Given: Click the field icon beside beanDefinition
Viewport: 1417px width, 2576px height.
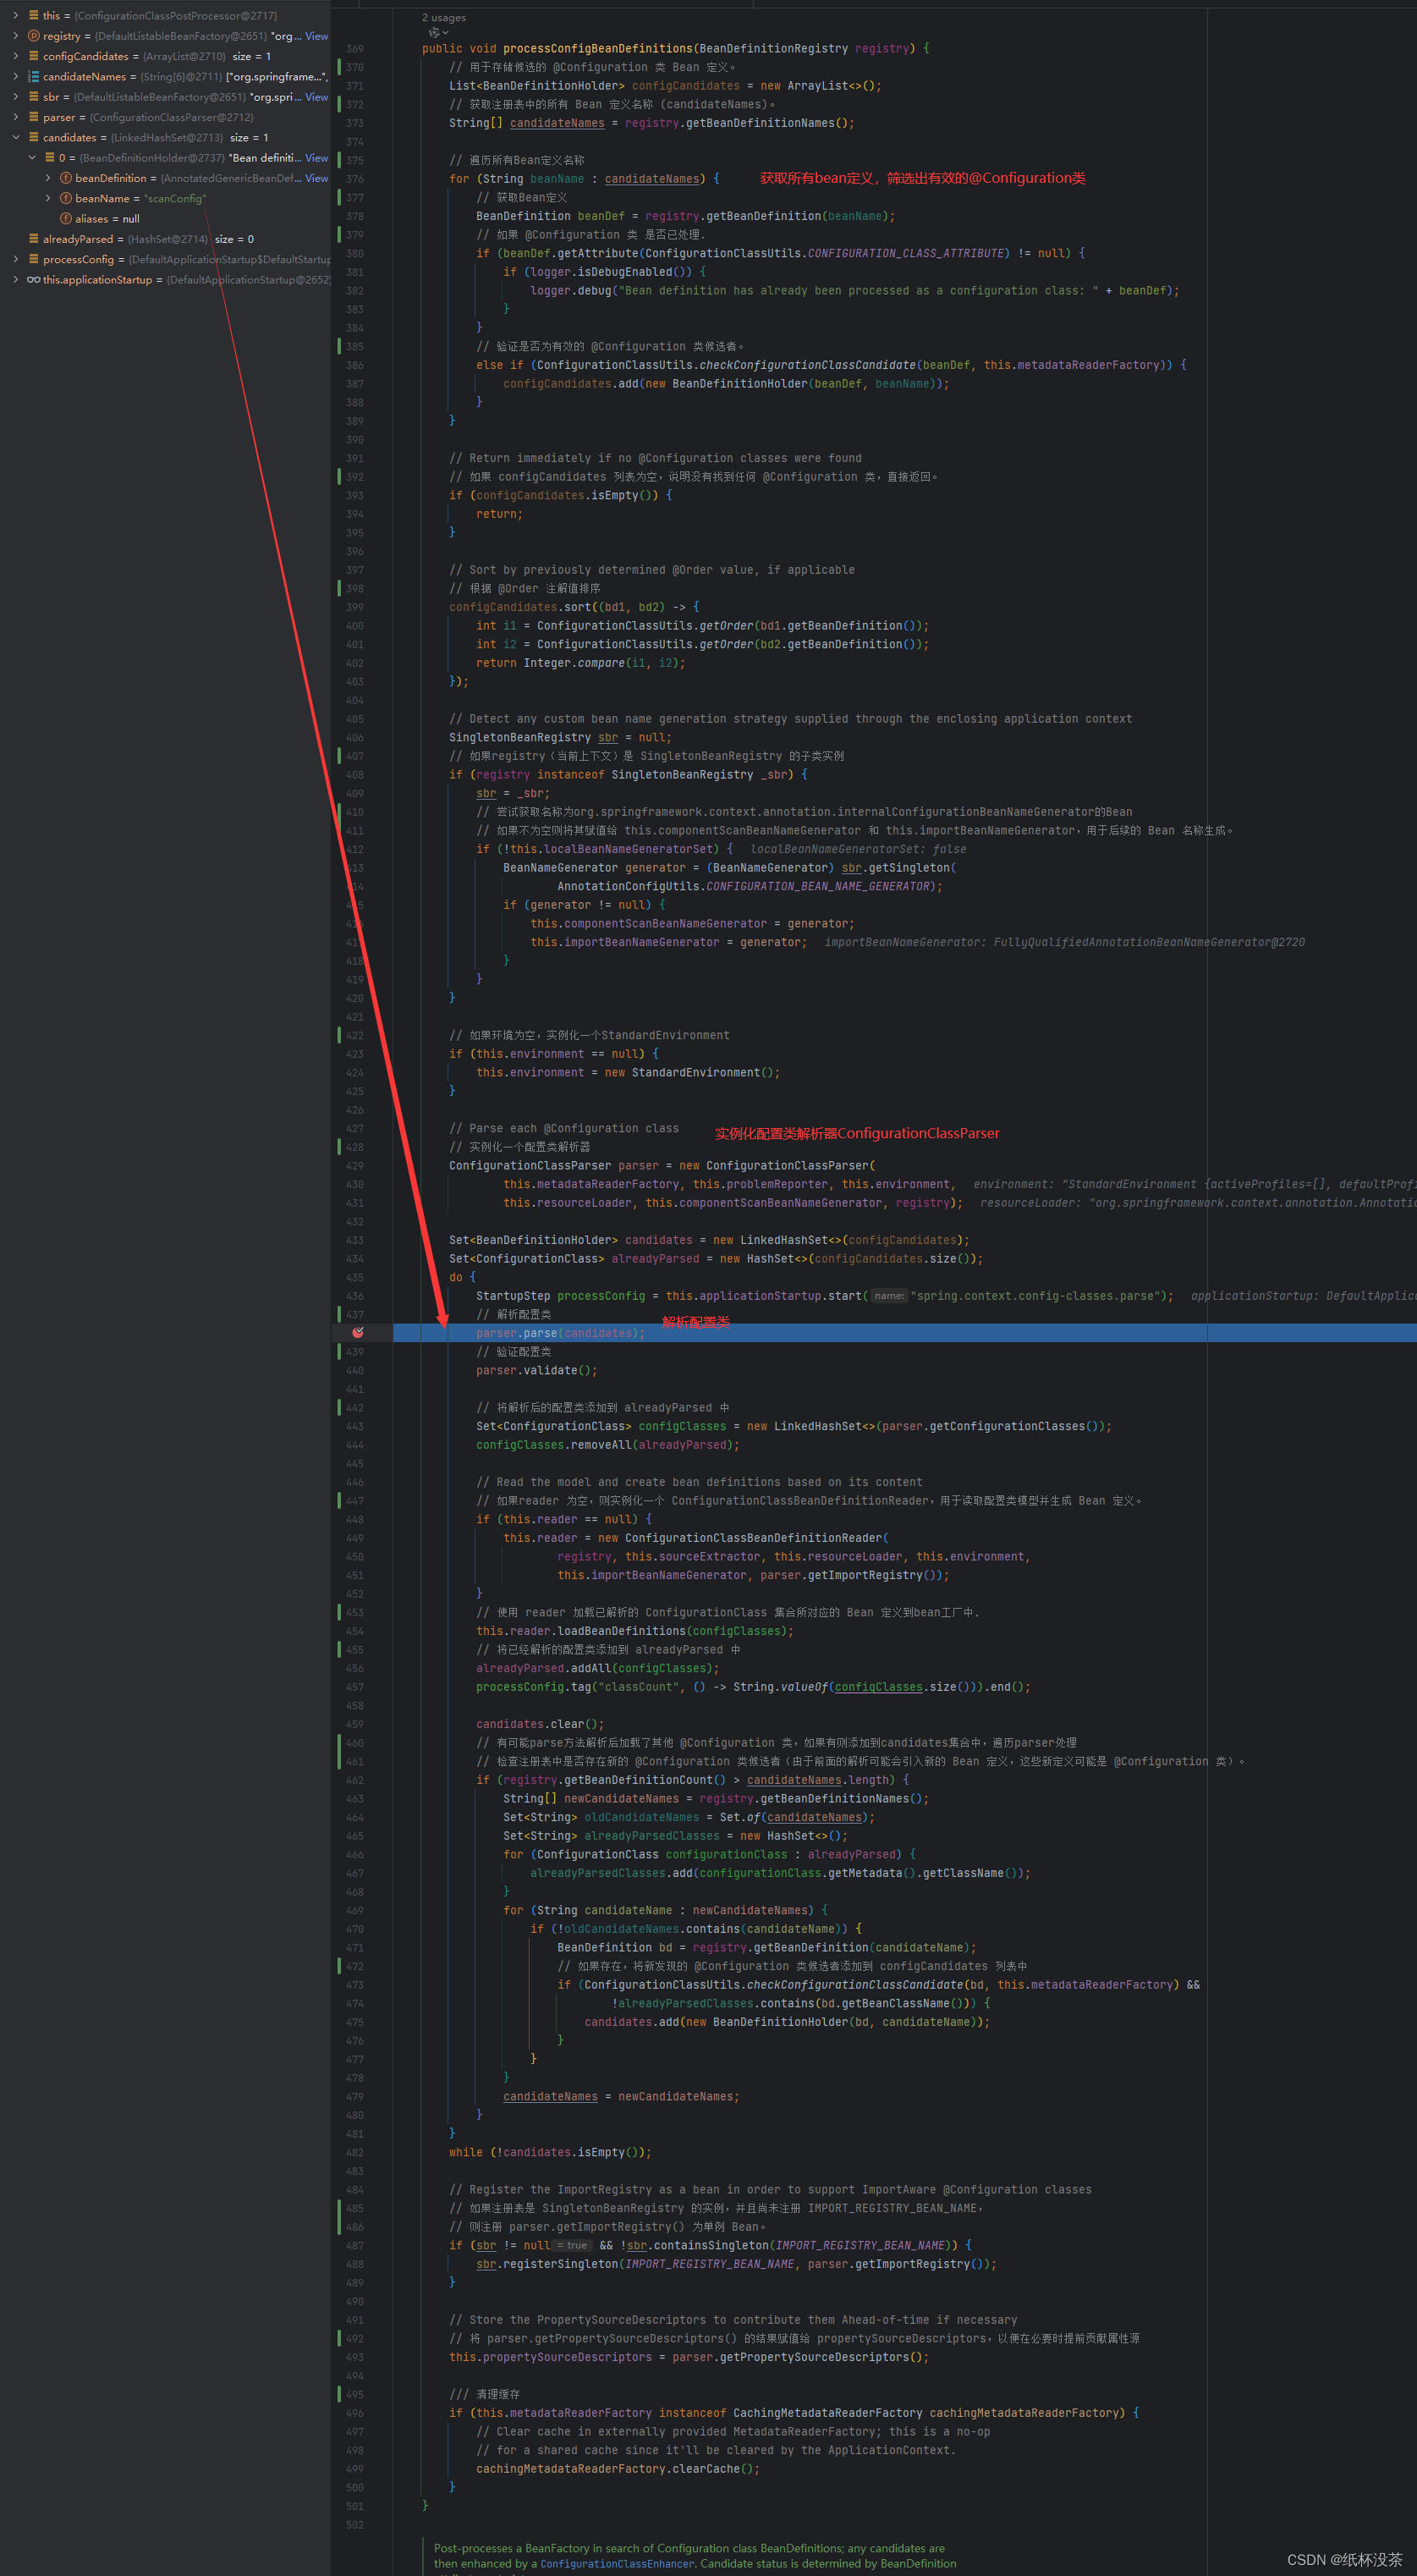Looking at the screenshot, I should point(66,178).
